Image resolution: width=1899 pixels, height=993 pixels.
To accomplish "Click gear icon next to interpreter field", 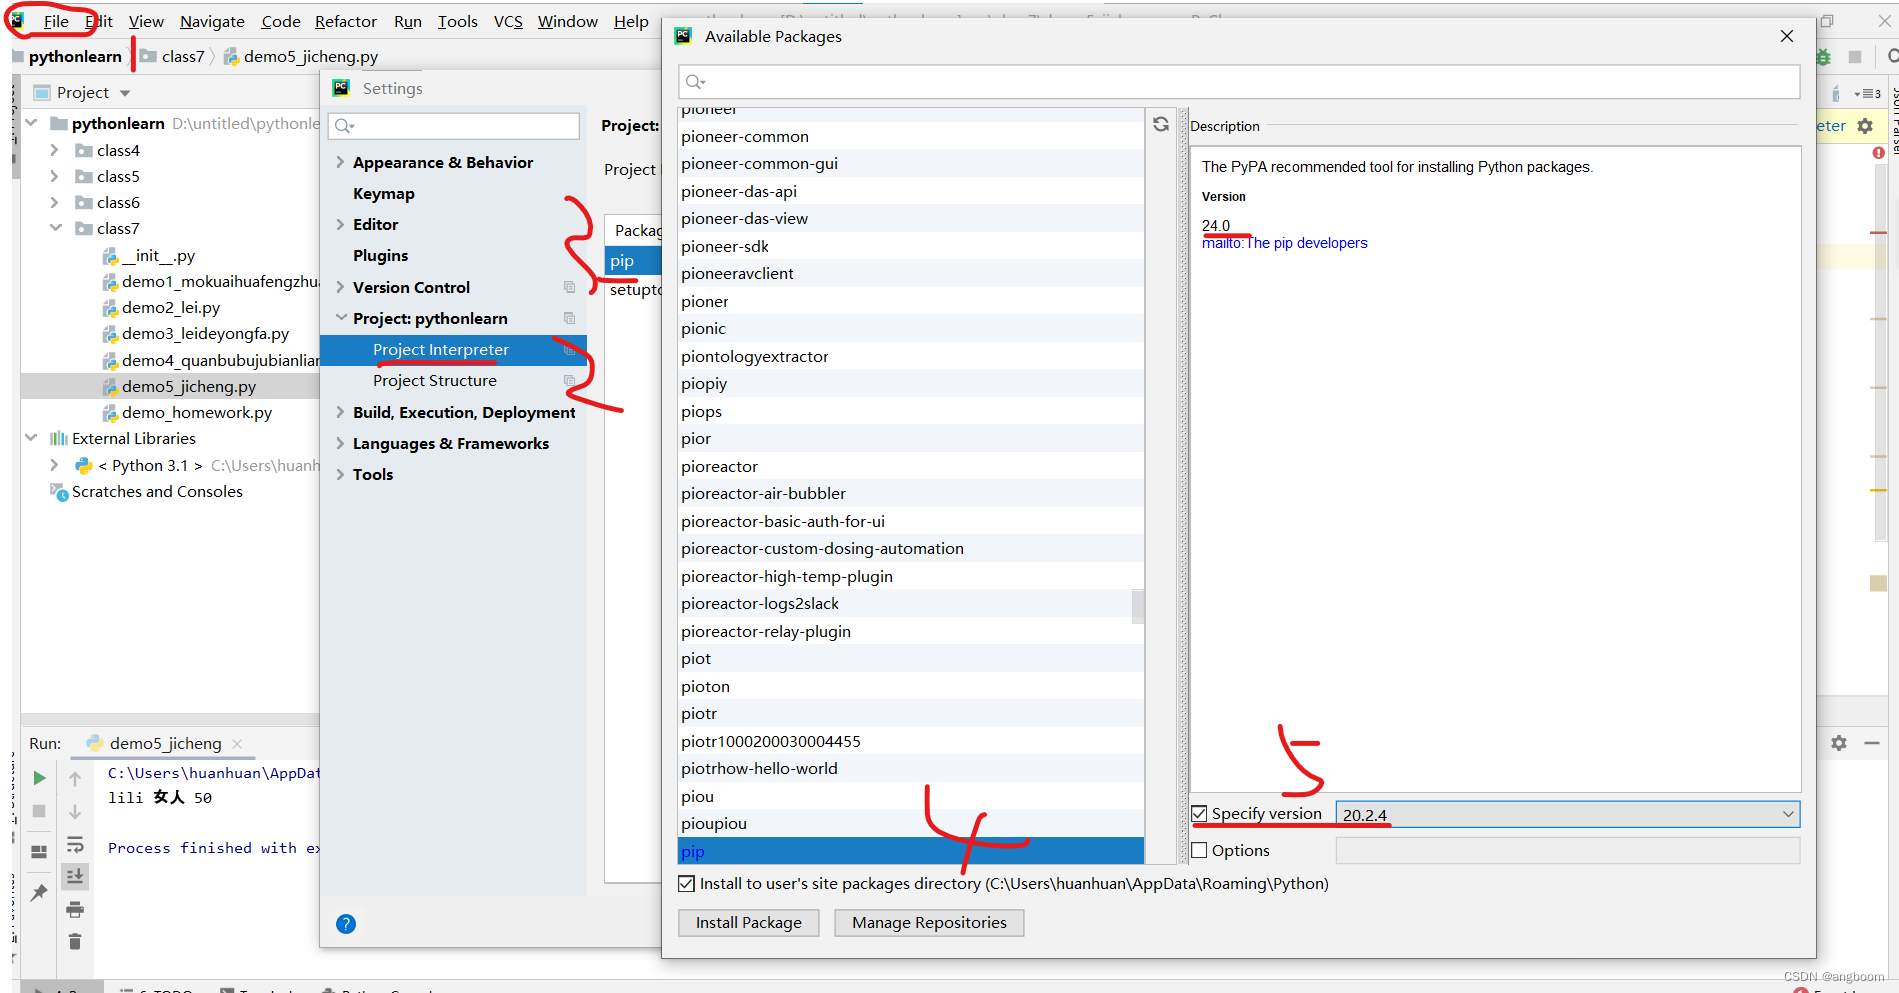I will click(x=1865, y=126).
